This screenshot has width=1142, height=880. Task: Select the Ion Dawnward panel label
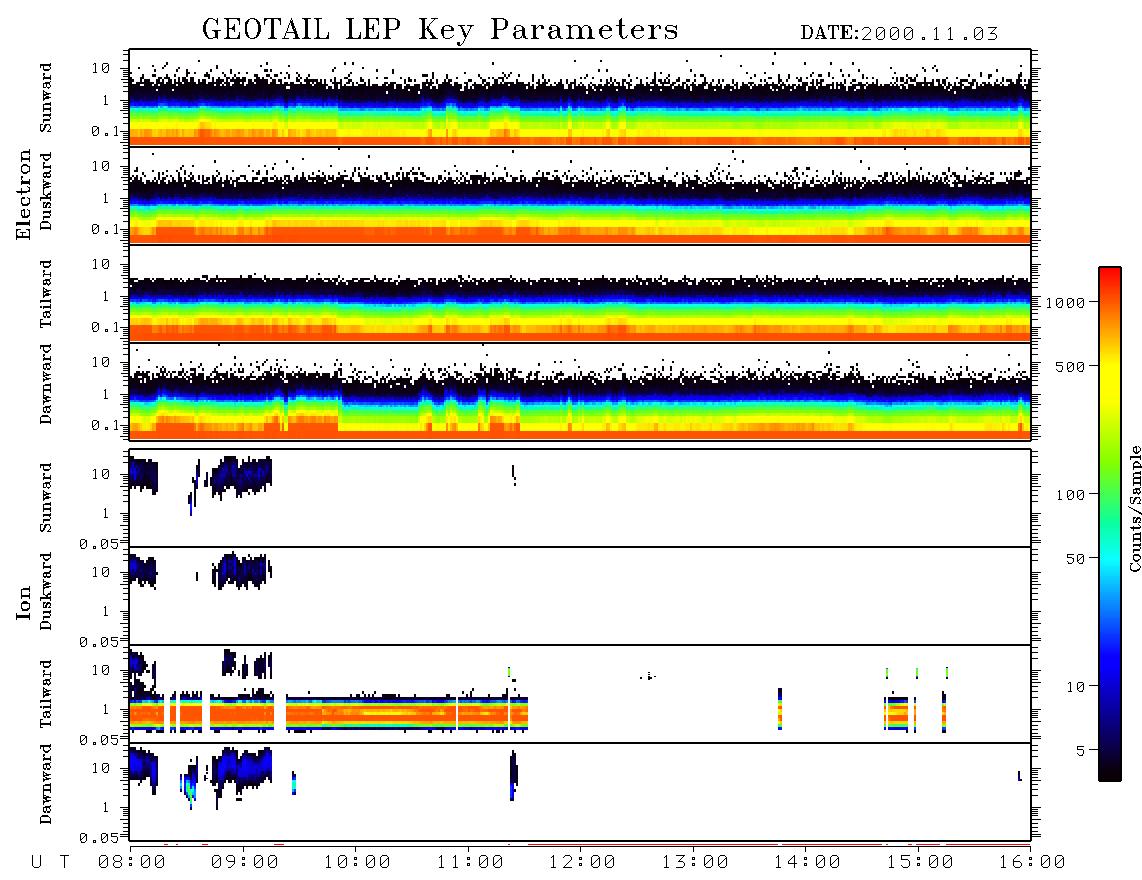(x=46, y=784)
